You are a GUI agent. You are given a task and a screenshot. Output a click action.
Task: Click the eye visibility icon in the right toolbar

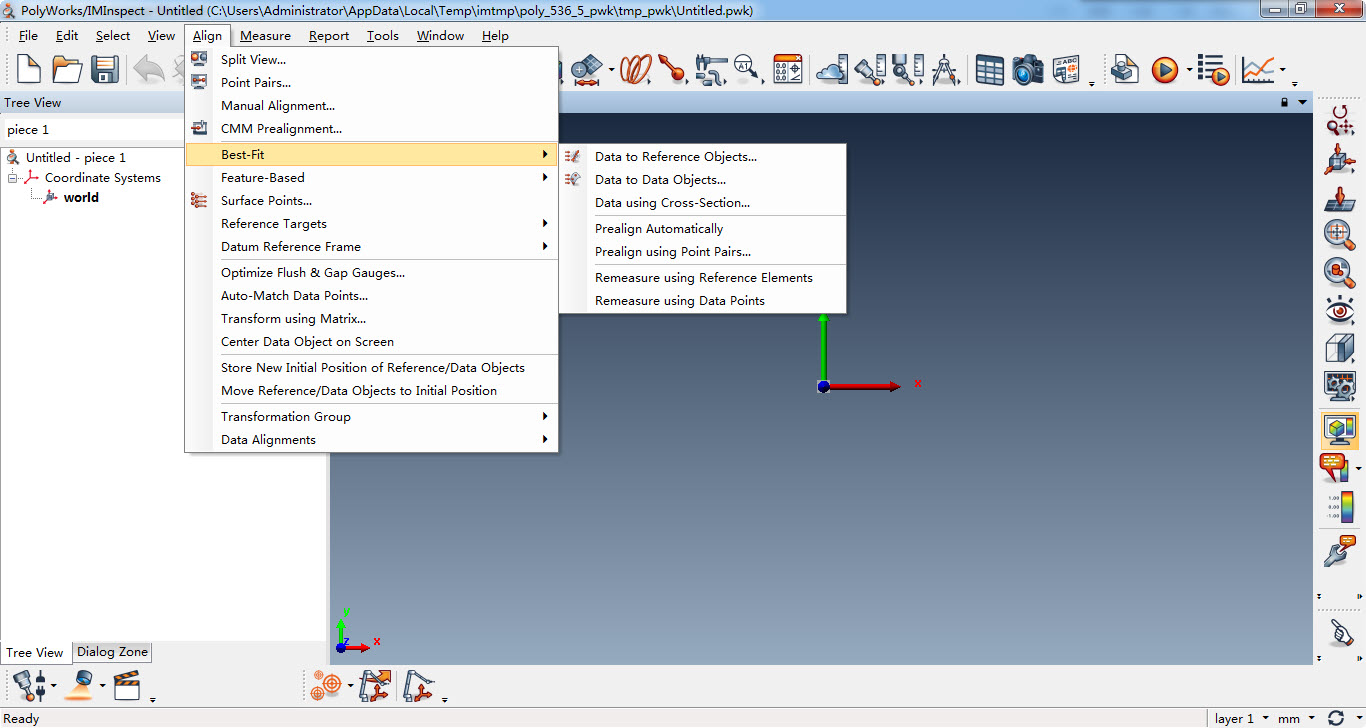click(1339, 311)
